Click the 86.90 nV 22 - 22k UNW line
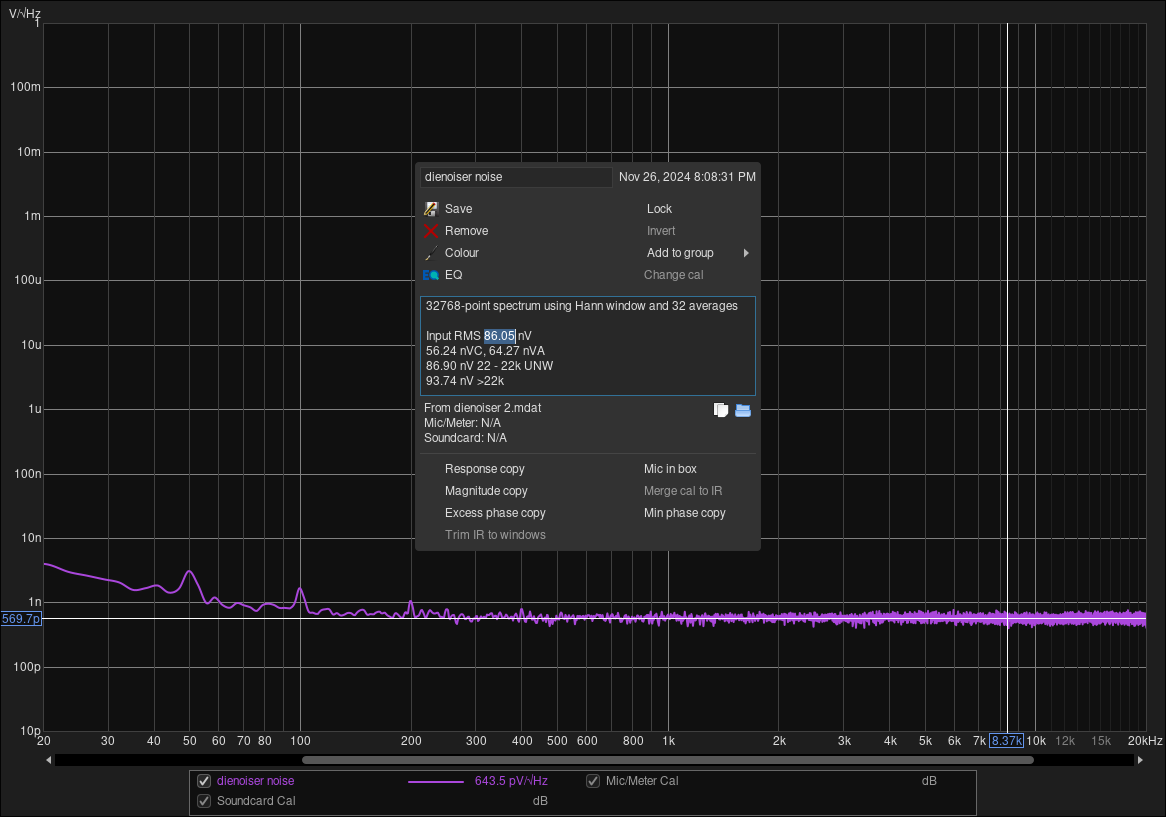1166x817 pixels. point(489,366)
